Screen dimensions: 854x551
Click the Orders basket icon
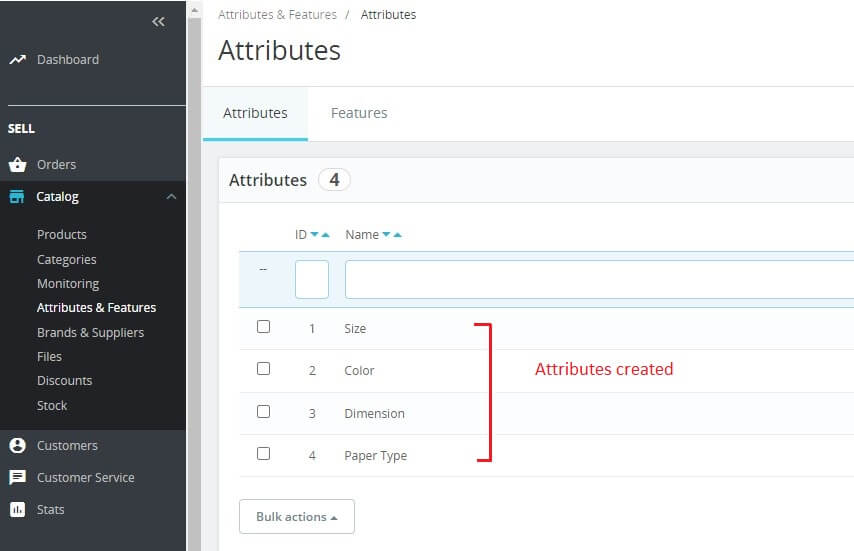[17, 164]
